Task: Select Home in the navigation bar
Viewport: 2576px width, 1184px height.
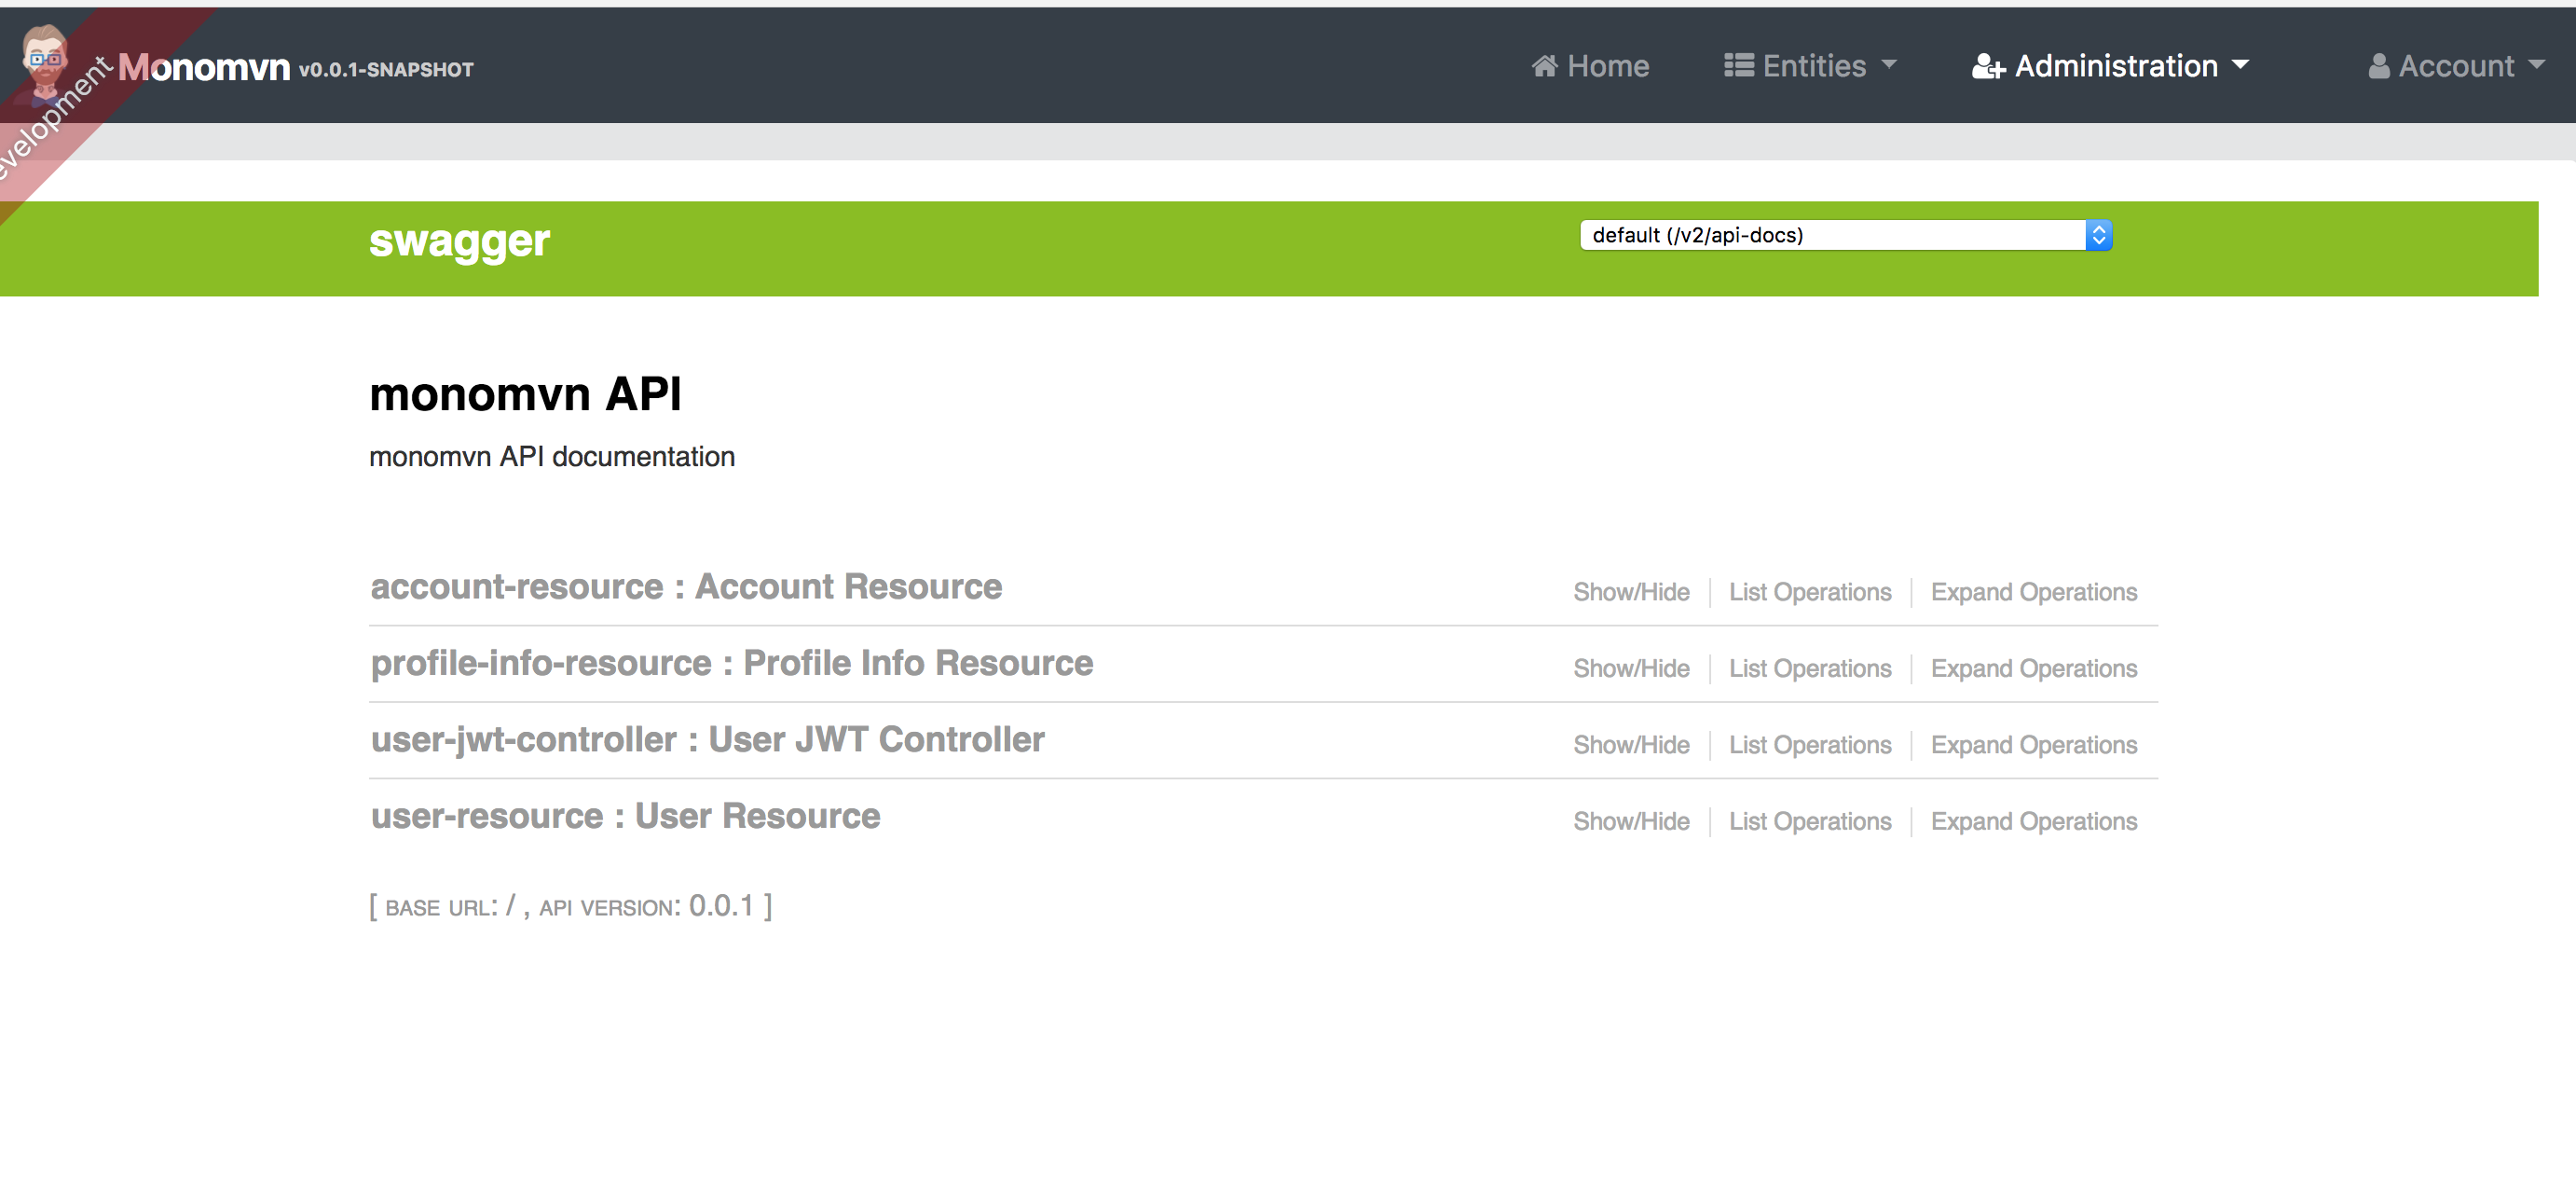Action: tap(1590, 65)
